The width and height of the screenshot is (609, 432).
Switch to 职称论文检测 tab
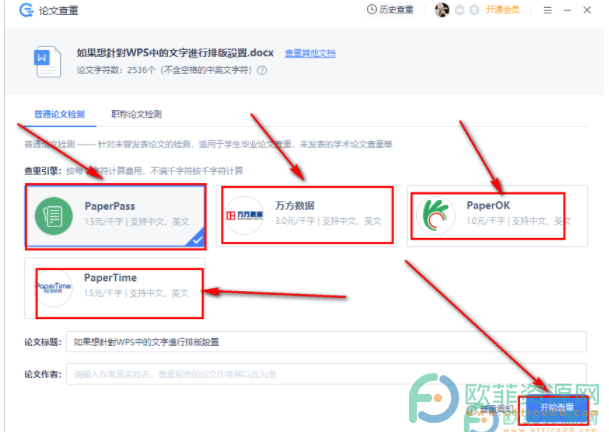click(136, 114)
